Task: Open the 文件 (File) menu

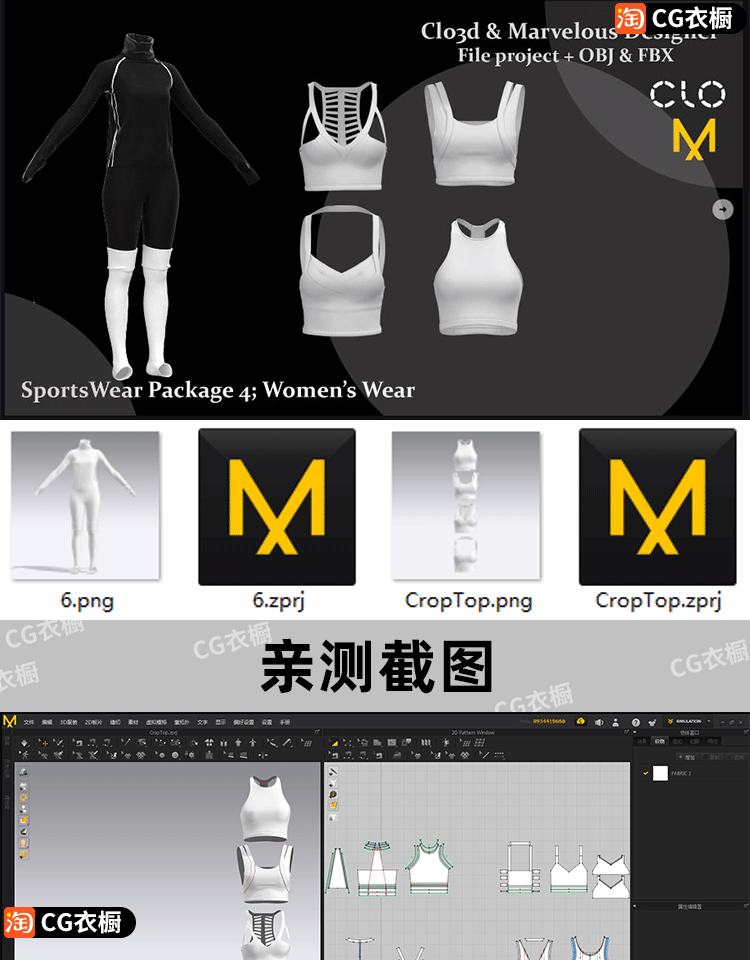Action: click(29, 721)
